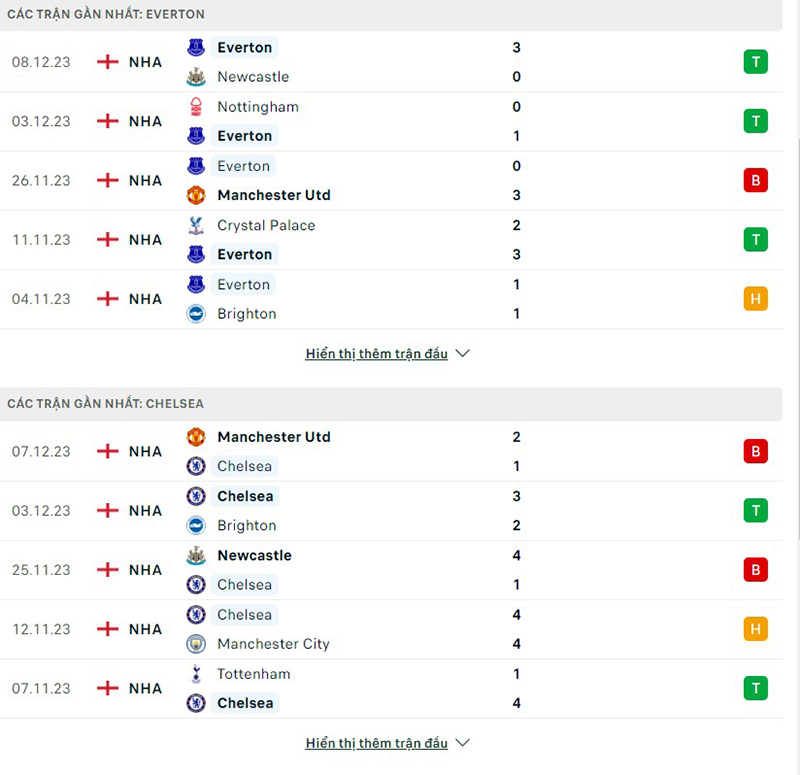Open Everton's 'Hiển thị thêm trận đấu' link

coord(375,352)
